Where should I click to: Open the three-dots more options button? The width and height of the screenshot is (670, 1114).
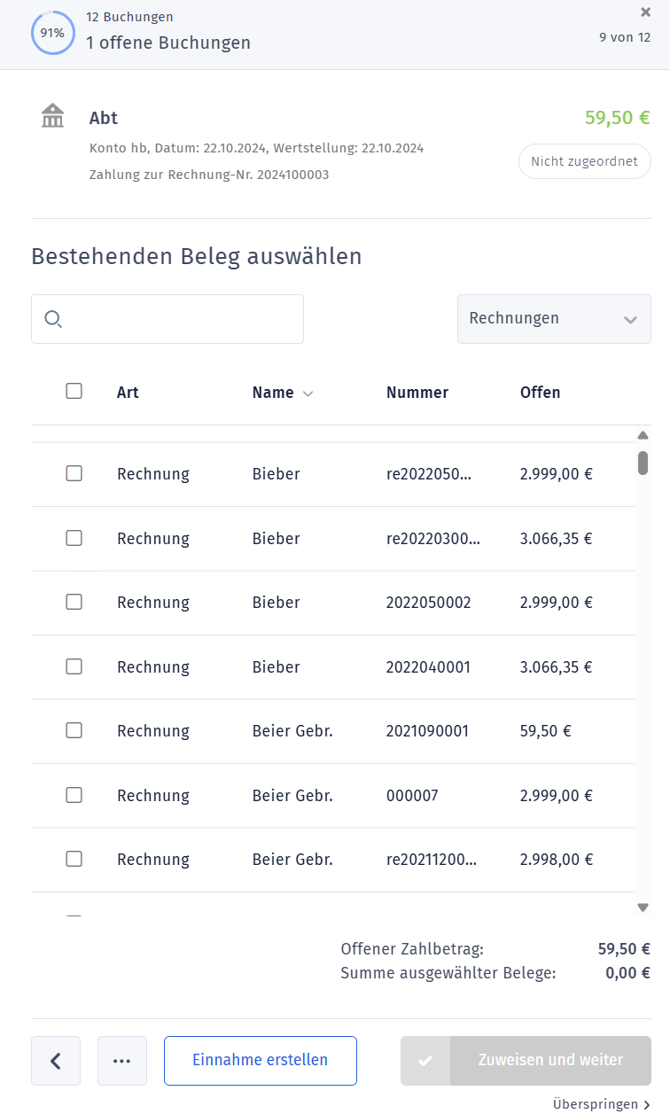(x=121, y=1061)
